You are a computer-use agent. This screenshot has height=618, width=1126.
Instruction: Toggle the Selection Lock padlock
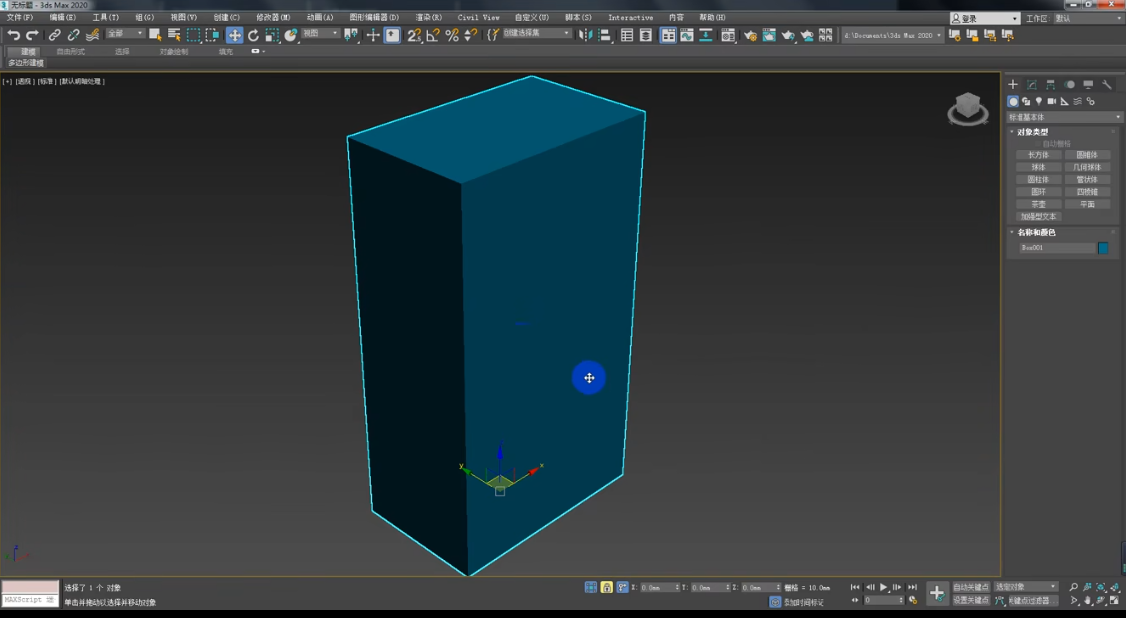(607, 587)
